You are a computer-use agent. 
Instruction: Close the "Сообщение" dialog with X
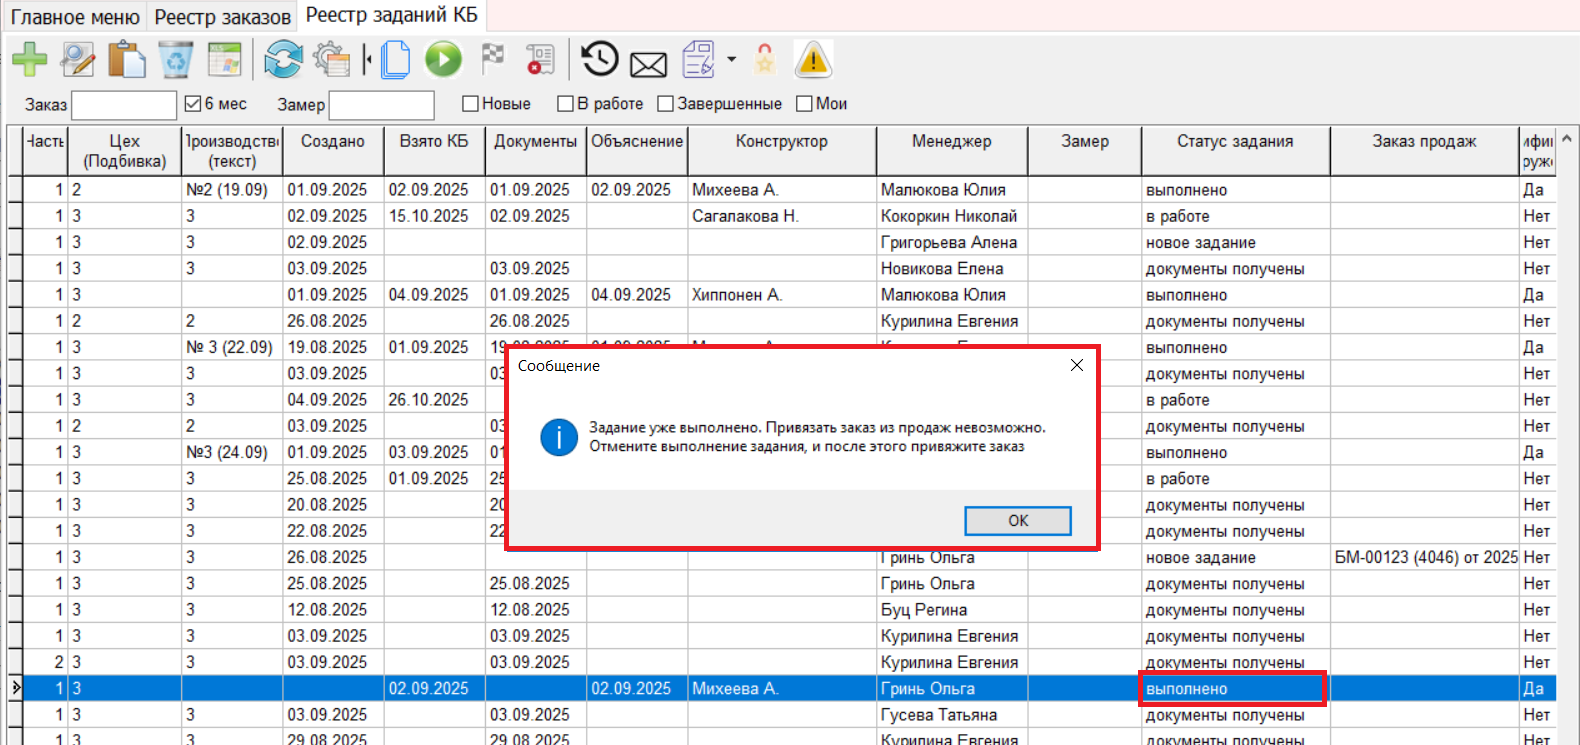click(x=1077, y=365)
